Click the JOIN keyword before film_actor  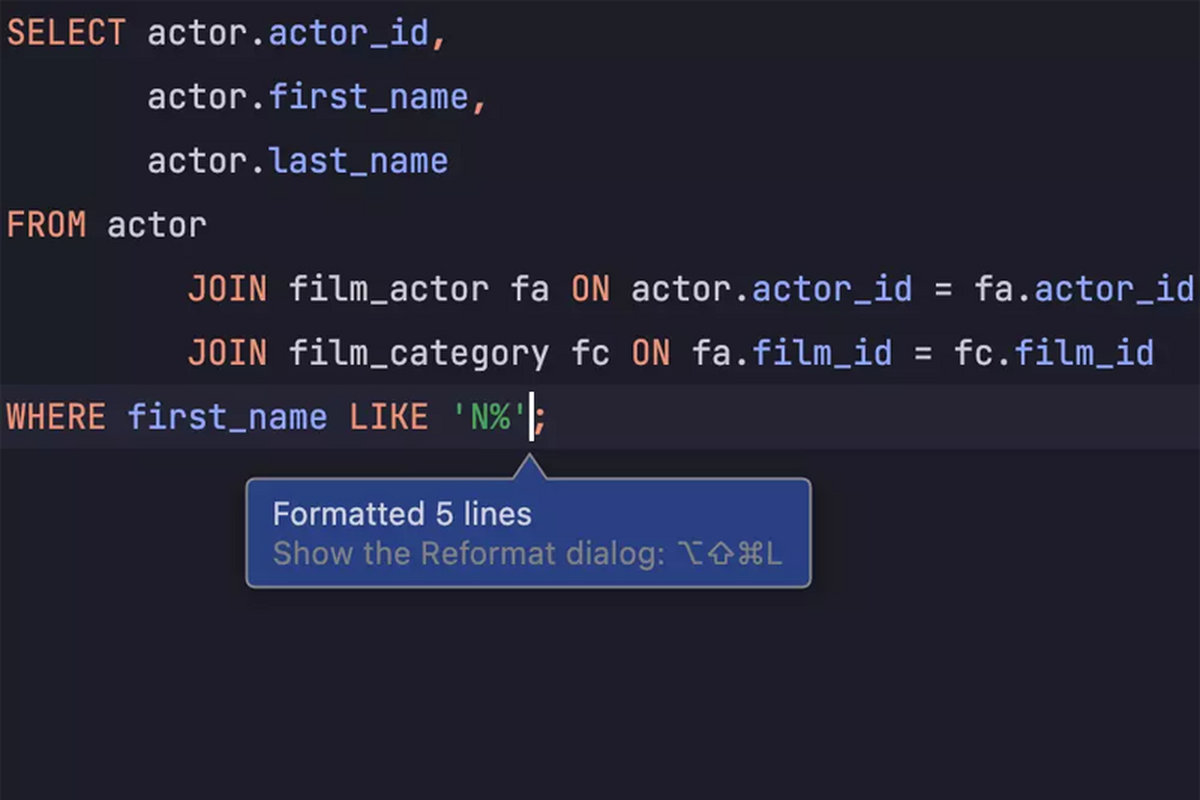(227, 289)
